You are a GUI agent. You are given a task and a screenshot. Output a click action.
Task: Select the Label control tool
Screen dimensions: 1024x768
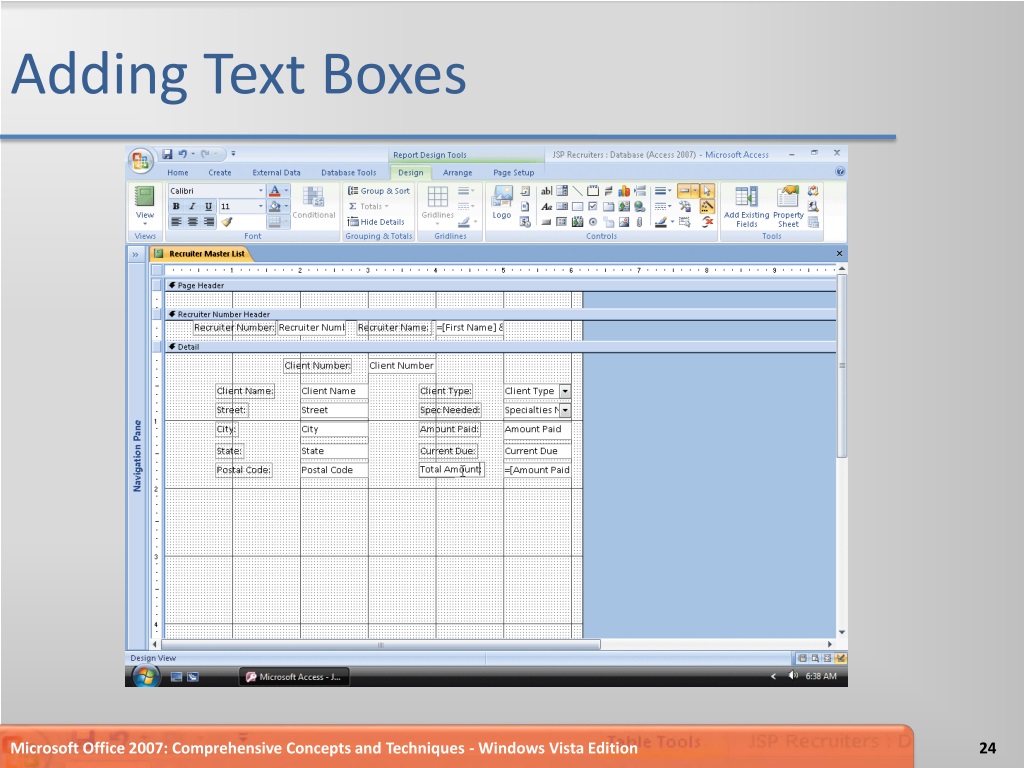point(546,206)
